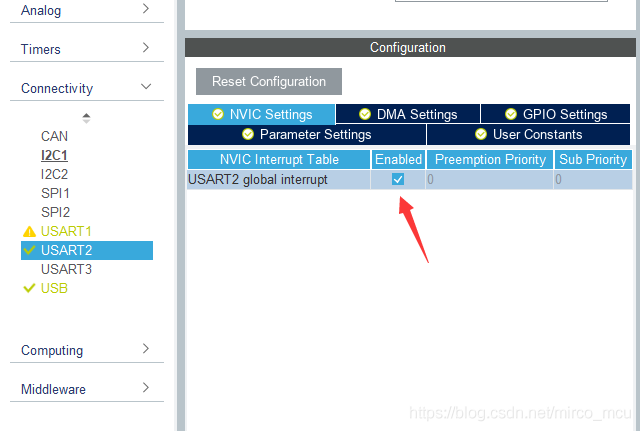
Task: Click the green check icon beside USART2
Action: point(29,250)
